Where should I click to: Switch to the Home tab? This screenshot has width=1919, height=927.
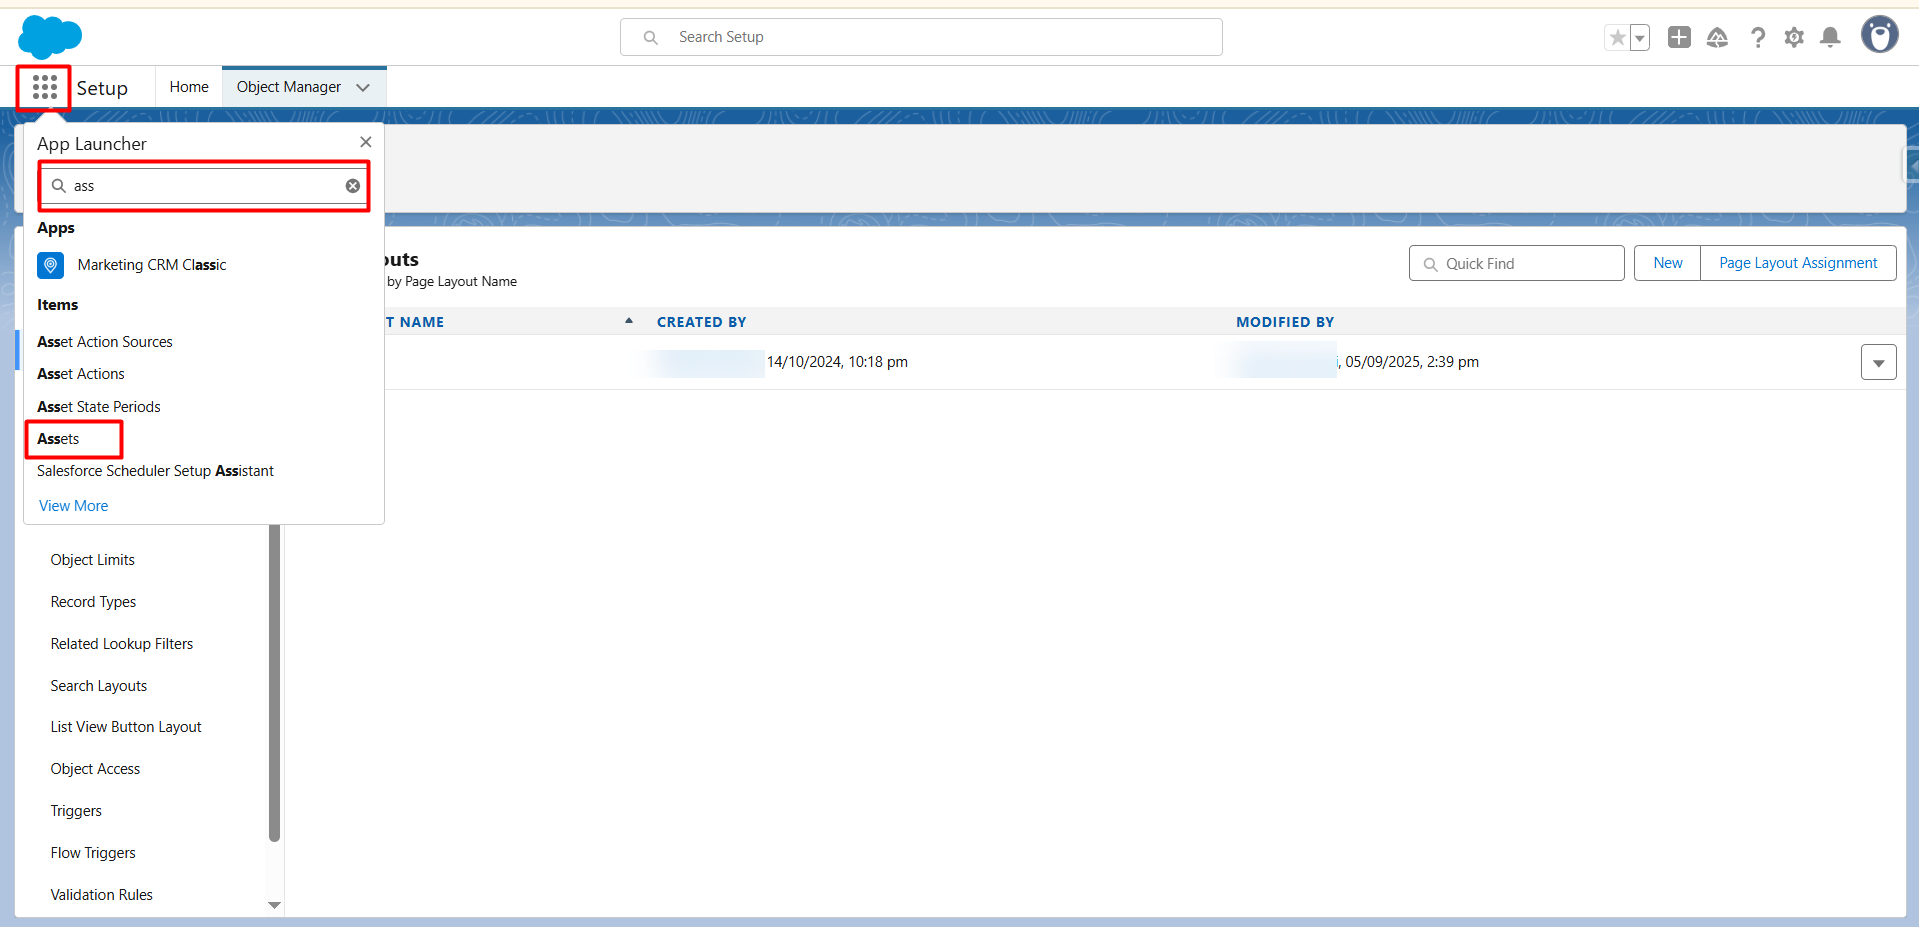click(189, 87)
